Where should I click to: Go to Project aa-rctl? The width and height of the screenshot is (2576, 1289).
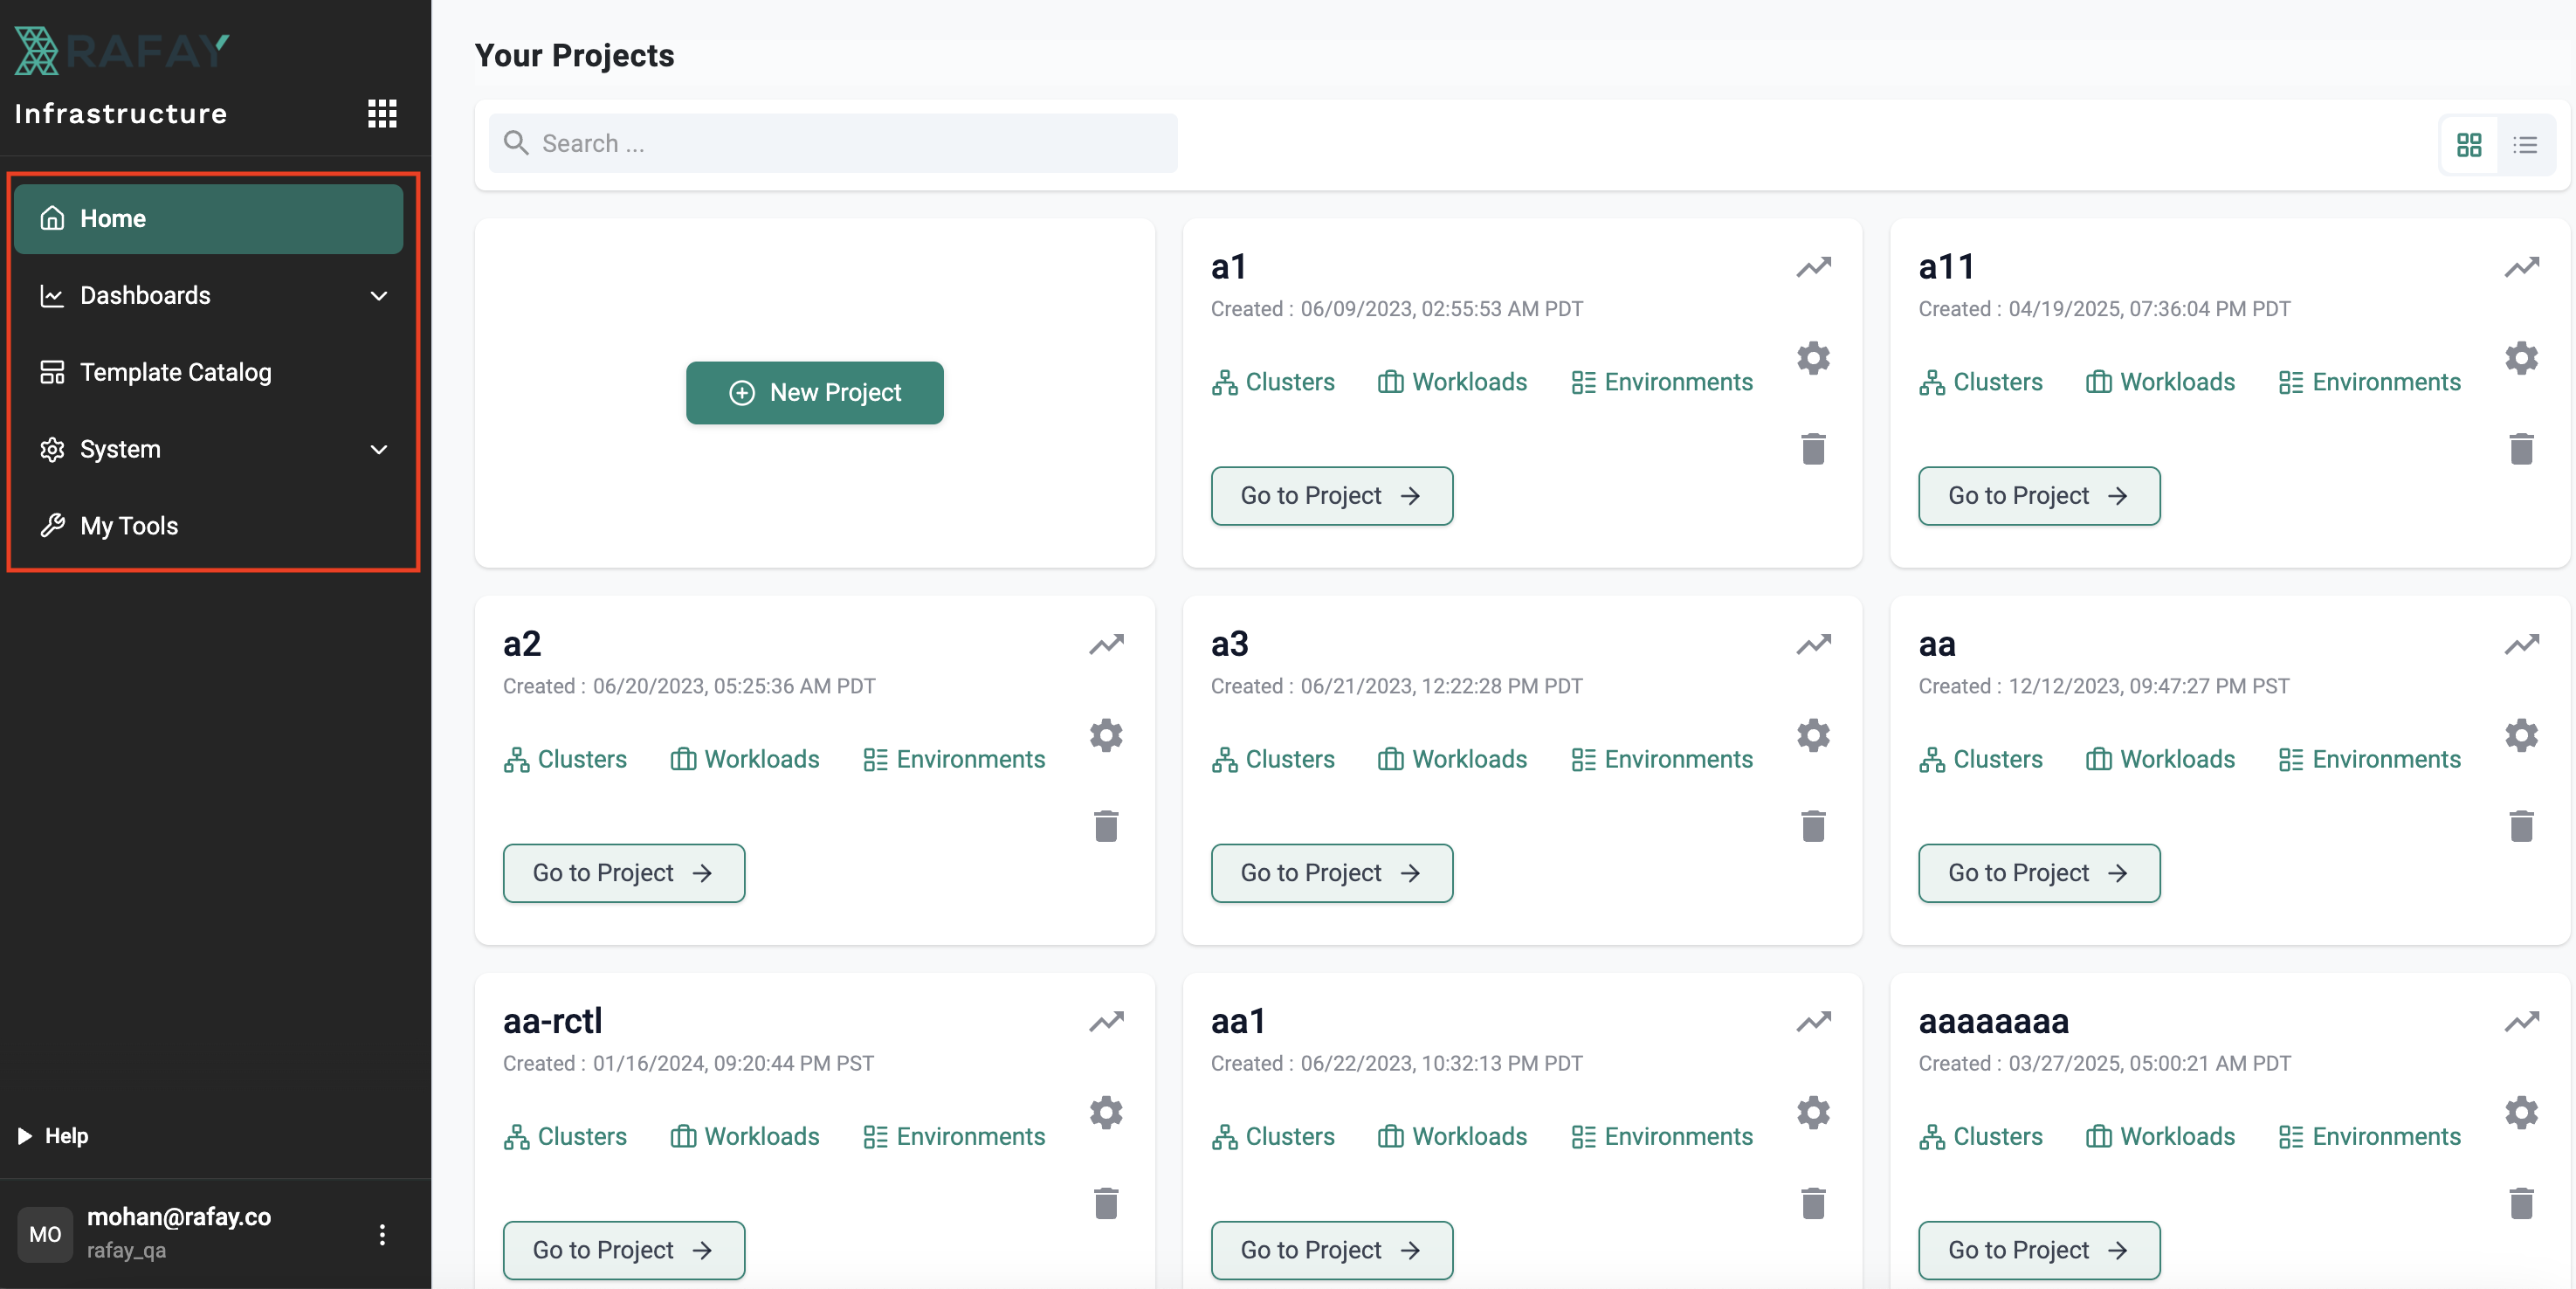tap(624, 1250)
